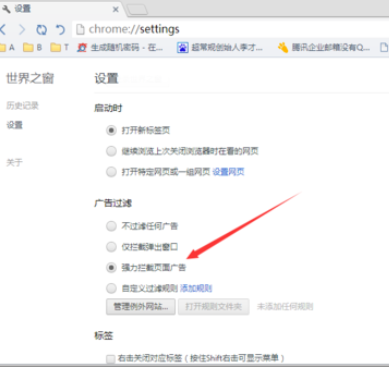Image resolution: width=389 pixels, height=368 pixels.
Task: Select 仅拦截弹出窗口 radio option
Action: [x=111, y=247]
